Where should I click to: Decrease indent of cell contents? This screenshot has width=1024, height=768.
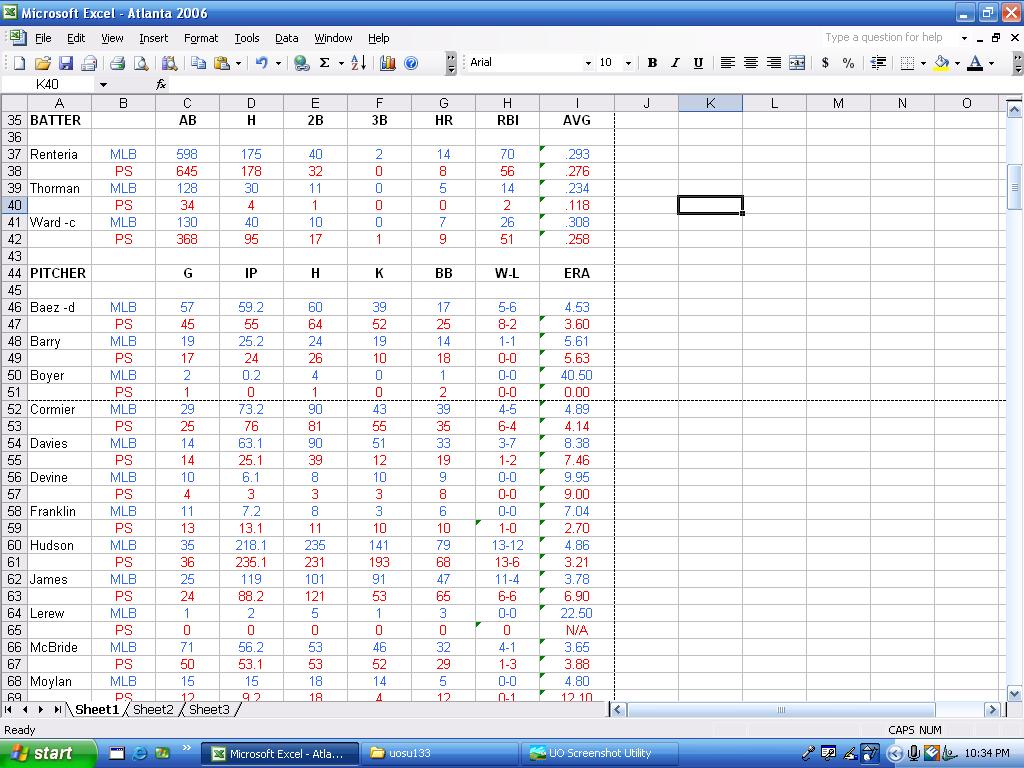(878, 63)
